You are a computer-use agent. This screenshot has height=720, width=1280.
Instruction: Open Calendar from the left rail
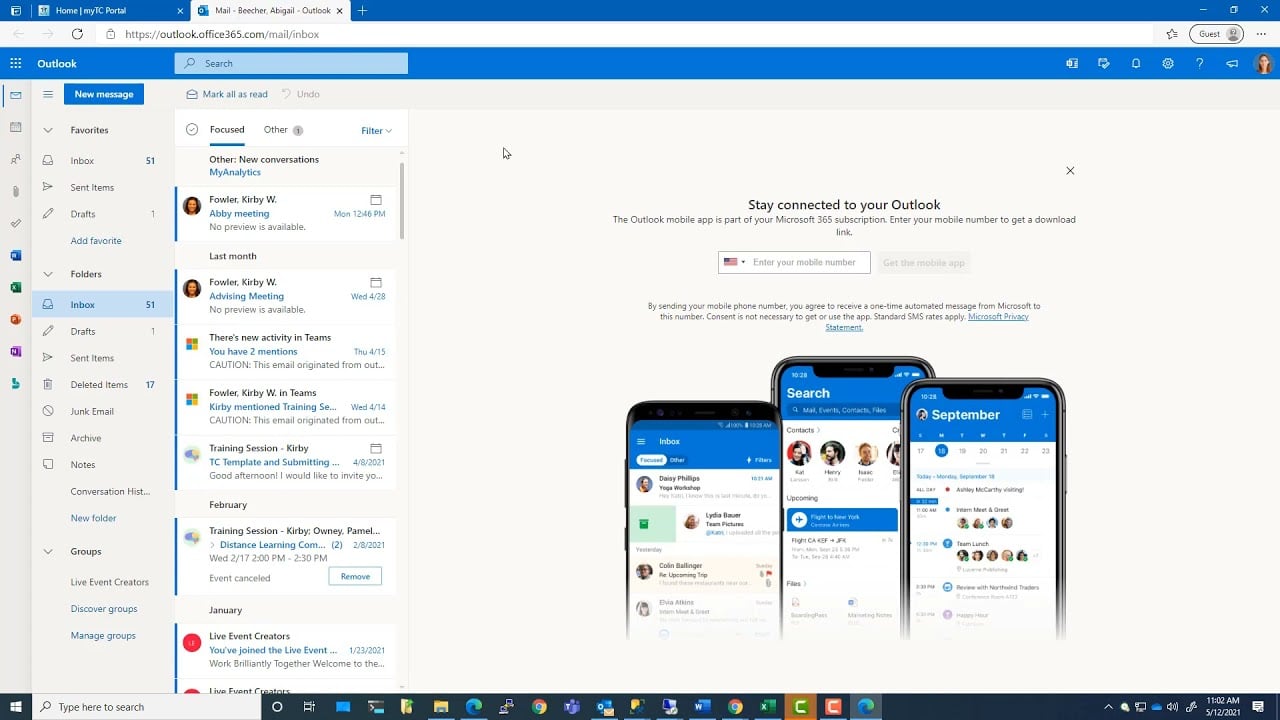click(x=15, y=127)
